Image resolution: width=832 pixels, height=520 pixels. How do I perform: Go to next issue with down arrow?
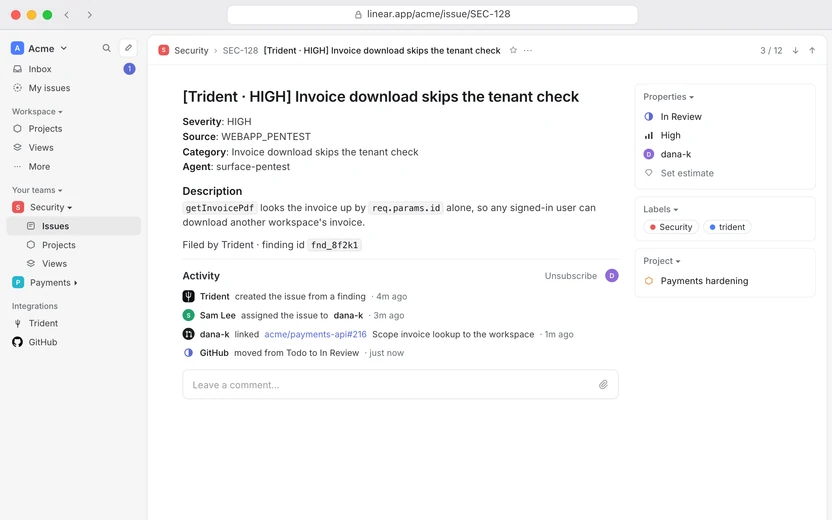[x=795, y=50]
